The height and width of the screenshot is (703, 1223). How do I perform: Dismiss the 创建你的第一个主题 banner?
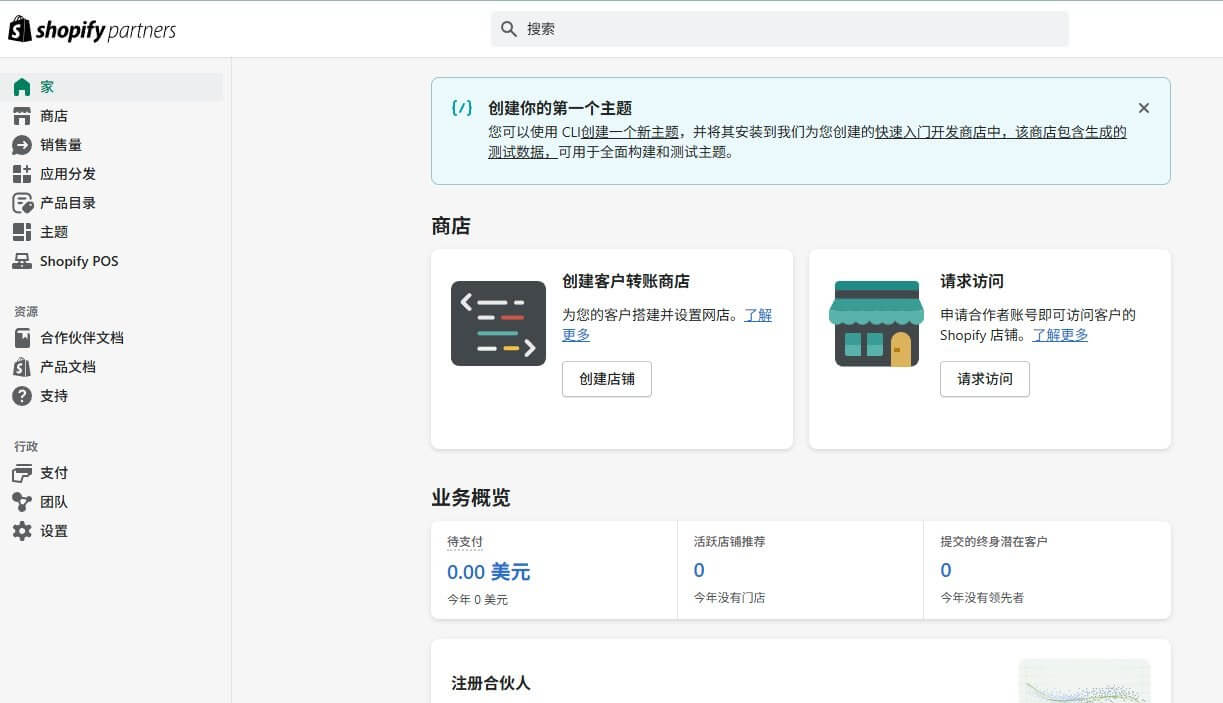pyautogui.click(x=1144, y=108)
